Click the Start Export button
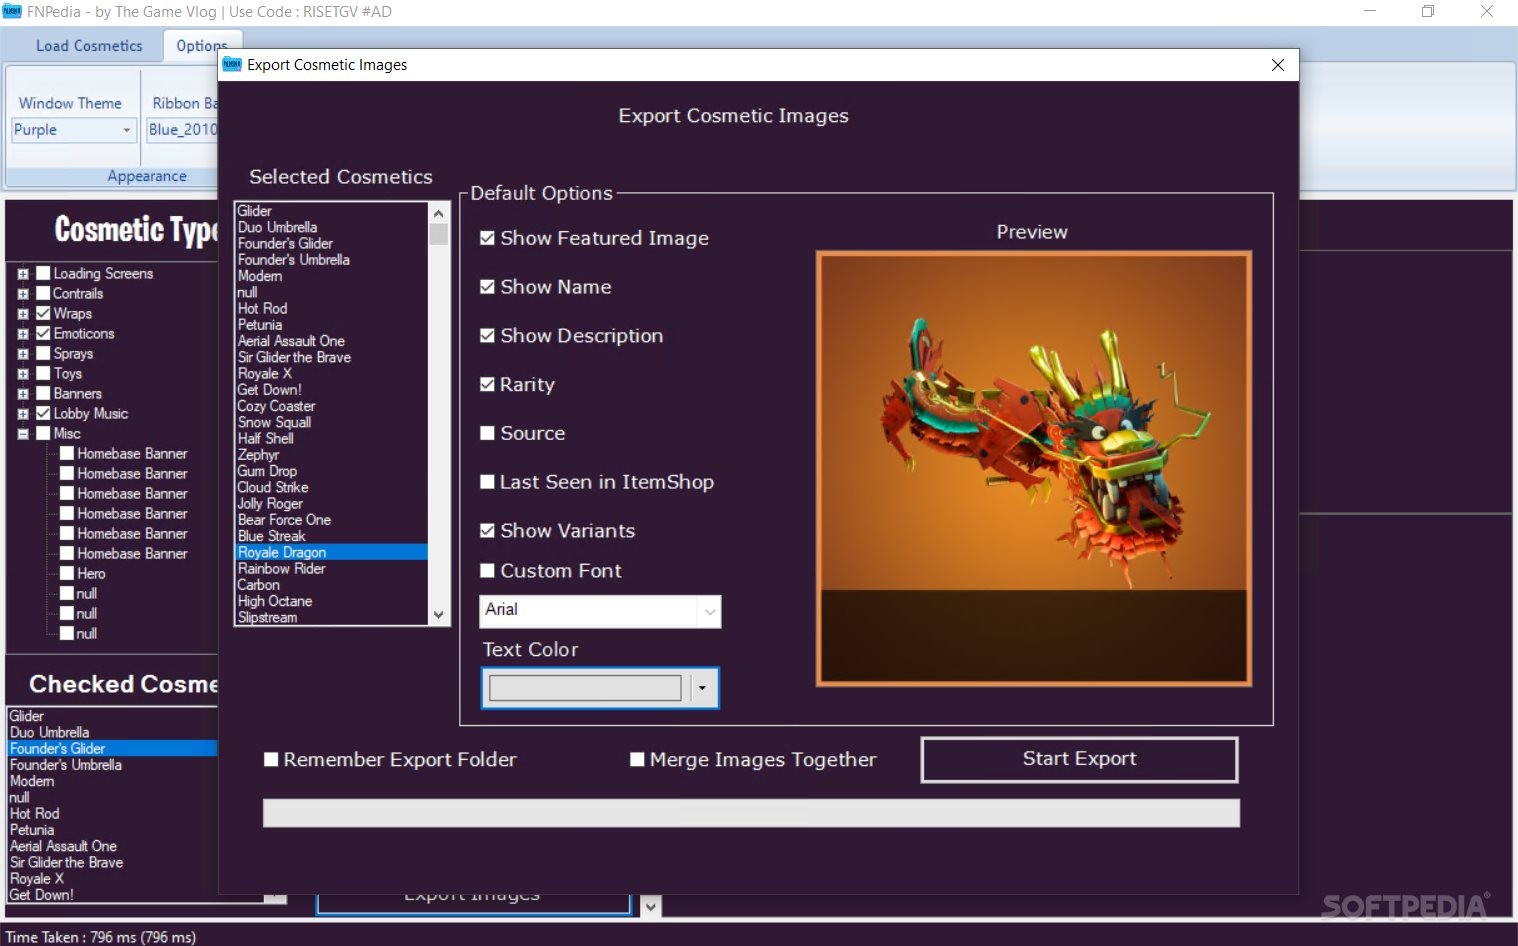This screenshot has width=1518, height=946. (1079, 759)
